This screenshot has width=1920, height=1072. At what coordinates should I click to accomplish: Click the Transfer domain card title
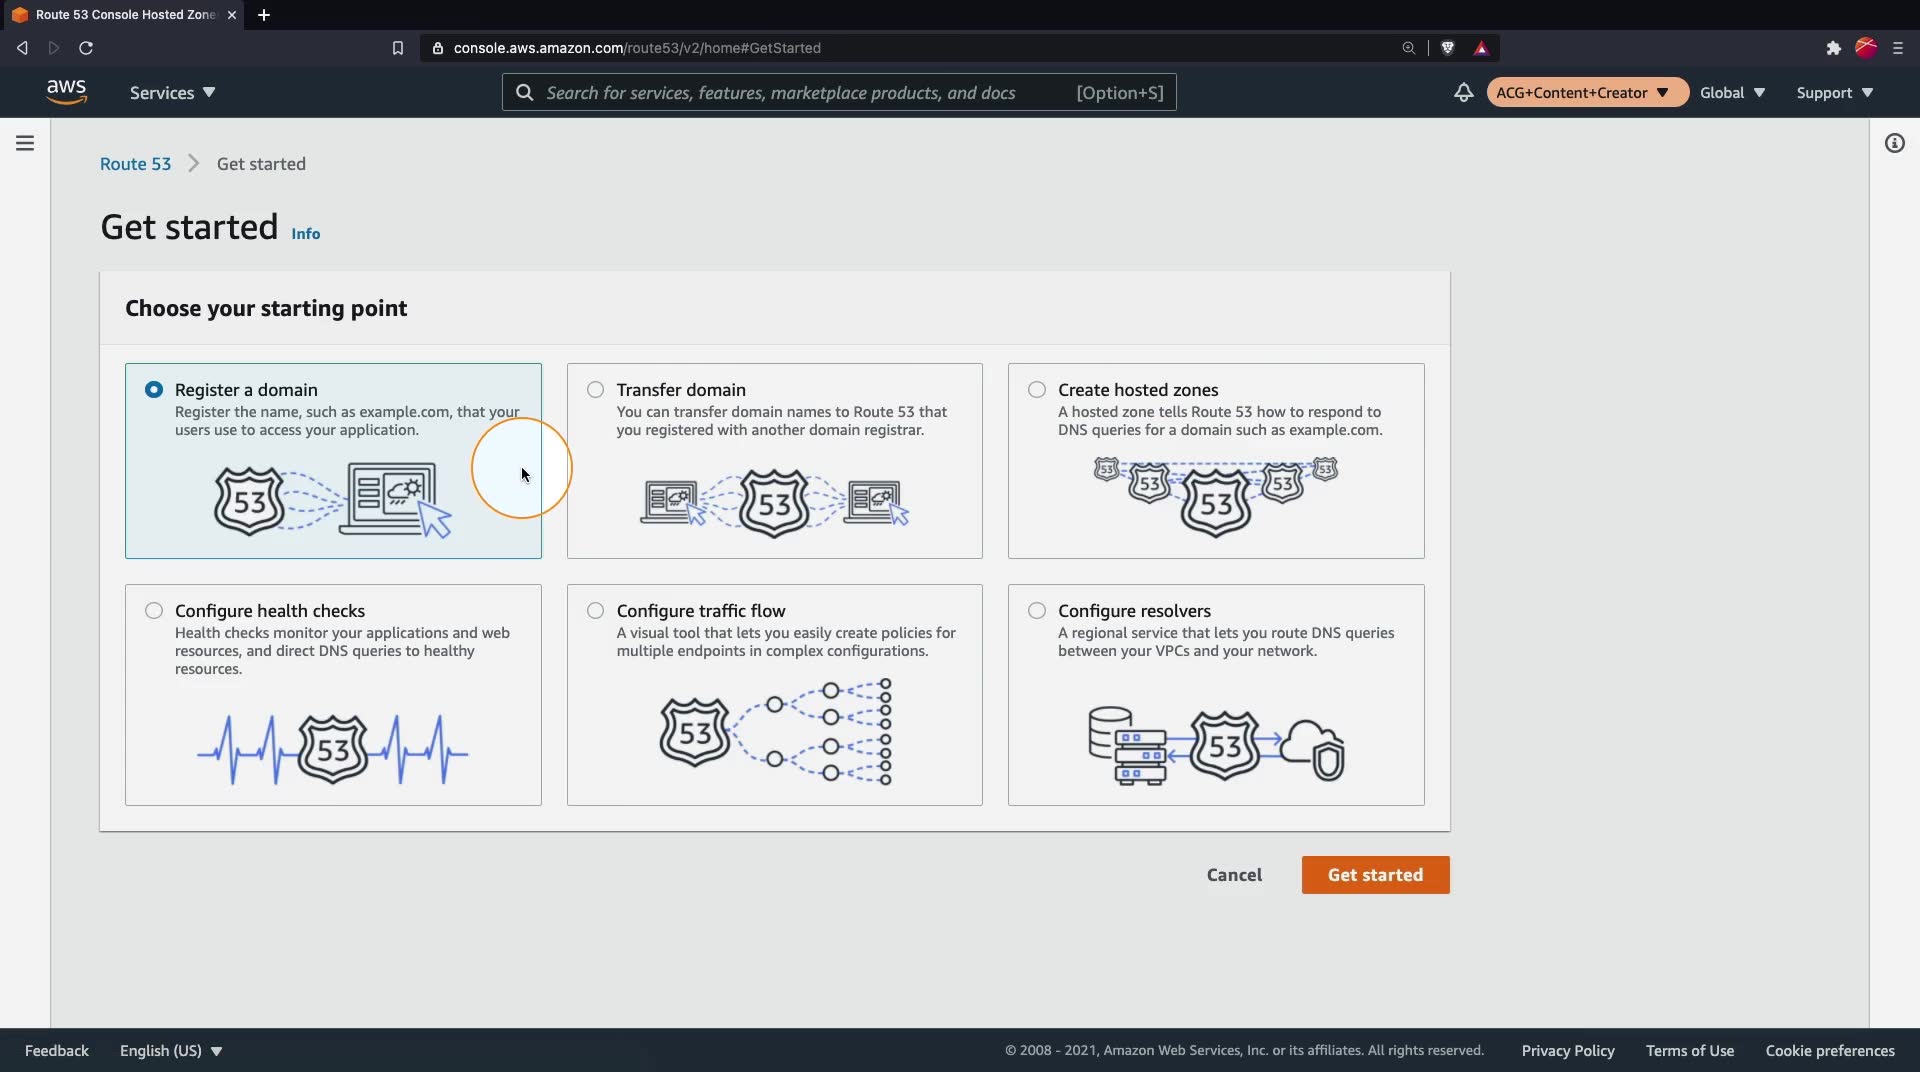681,390
